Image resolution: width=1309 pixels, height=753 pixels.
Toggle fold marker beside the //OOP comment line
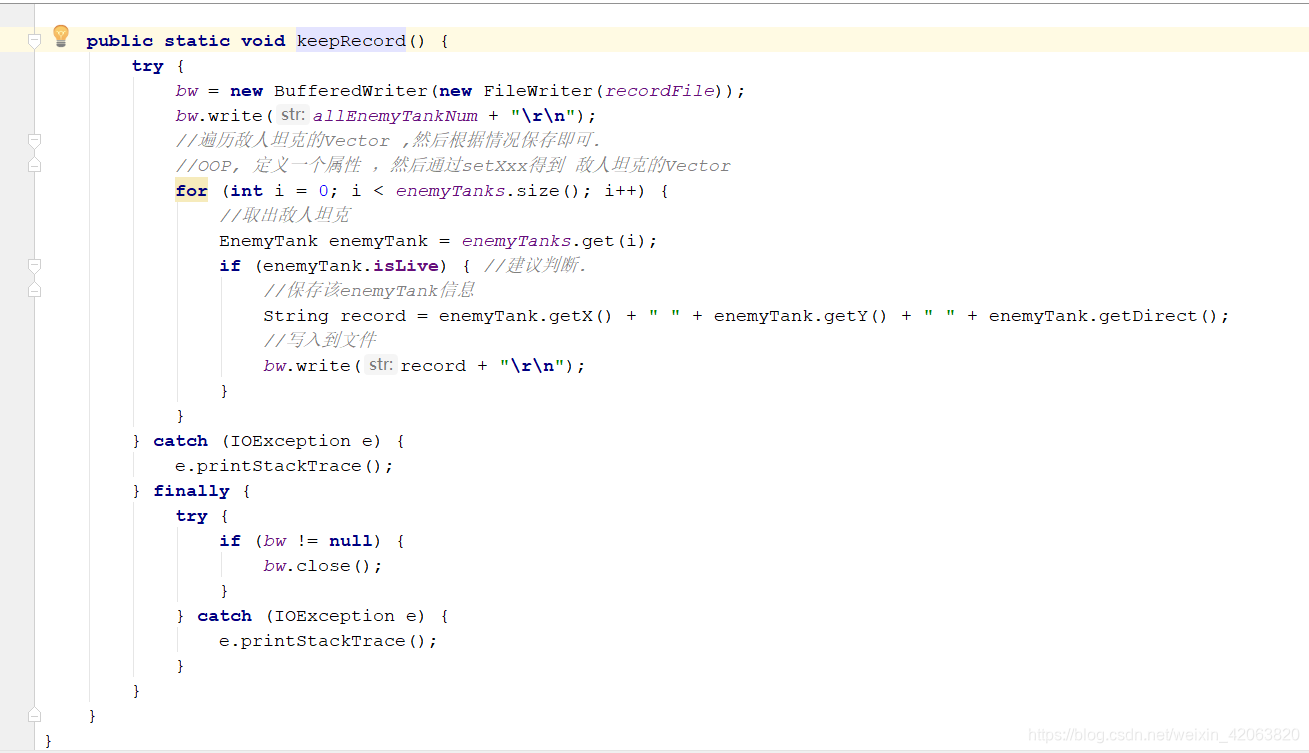(34, 165)
